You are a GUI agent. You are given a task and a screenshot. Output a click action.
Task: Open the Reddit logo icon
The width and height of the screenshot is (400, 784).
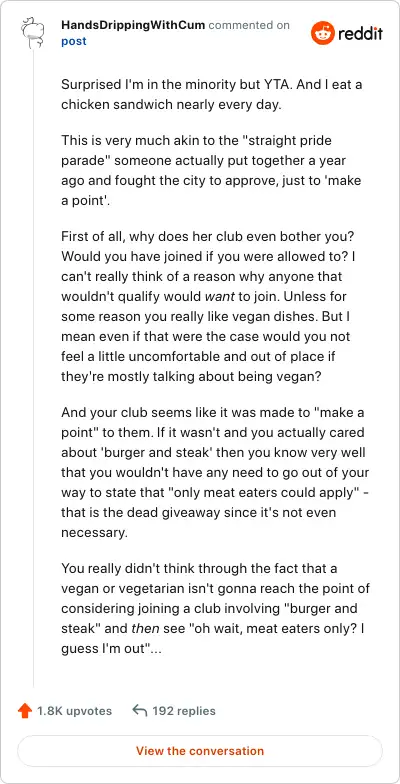pyautogui.click(x=322, y=33)
